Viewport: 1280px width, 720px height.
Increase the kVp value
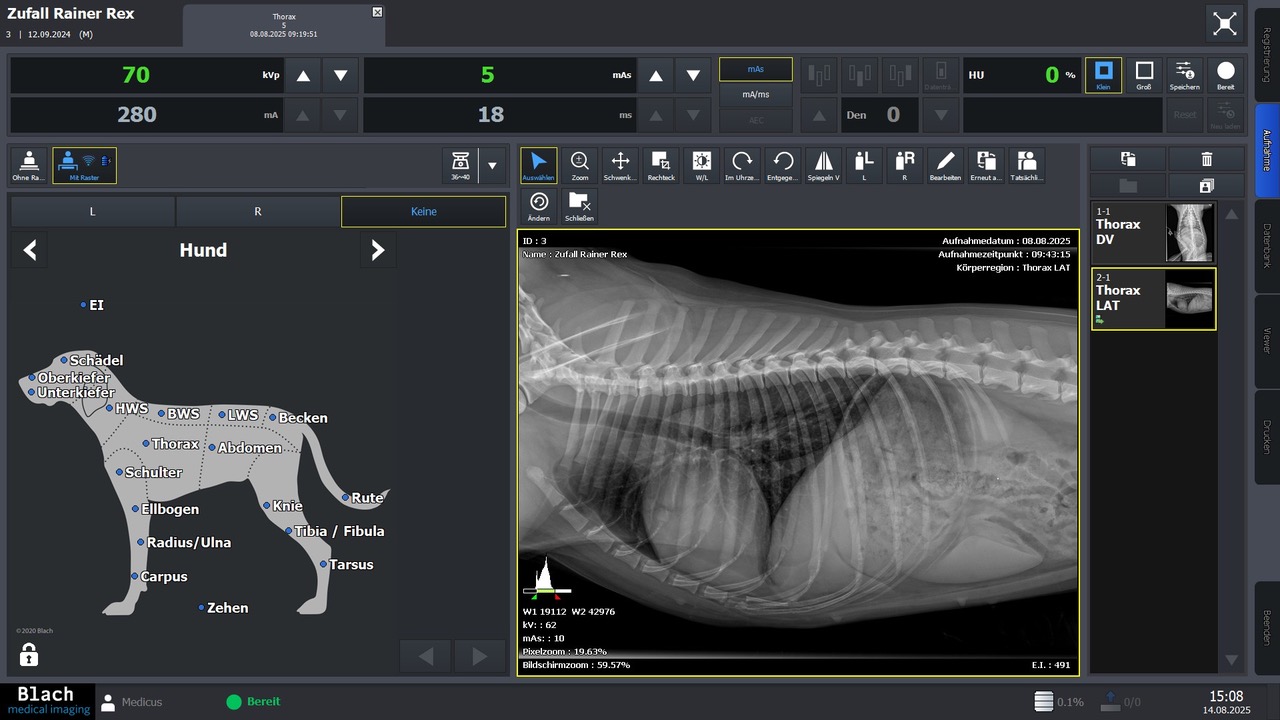[304, 76]
